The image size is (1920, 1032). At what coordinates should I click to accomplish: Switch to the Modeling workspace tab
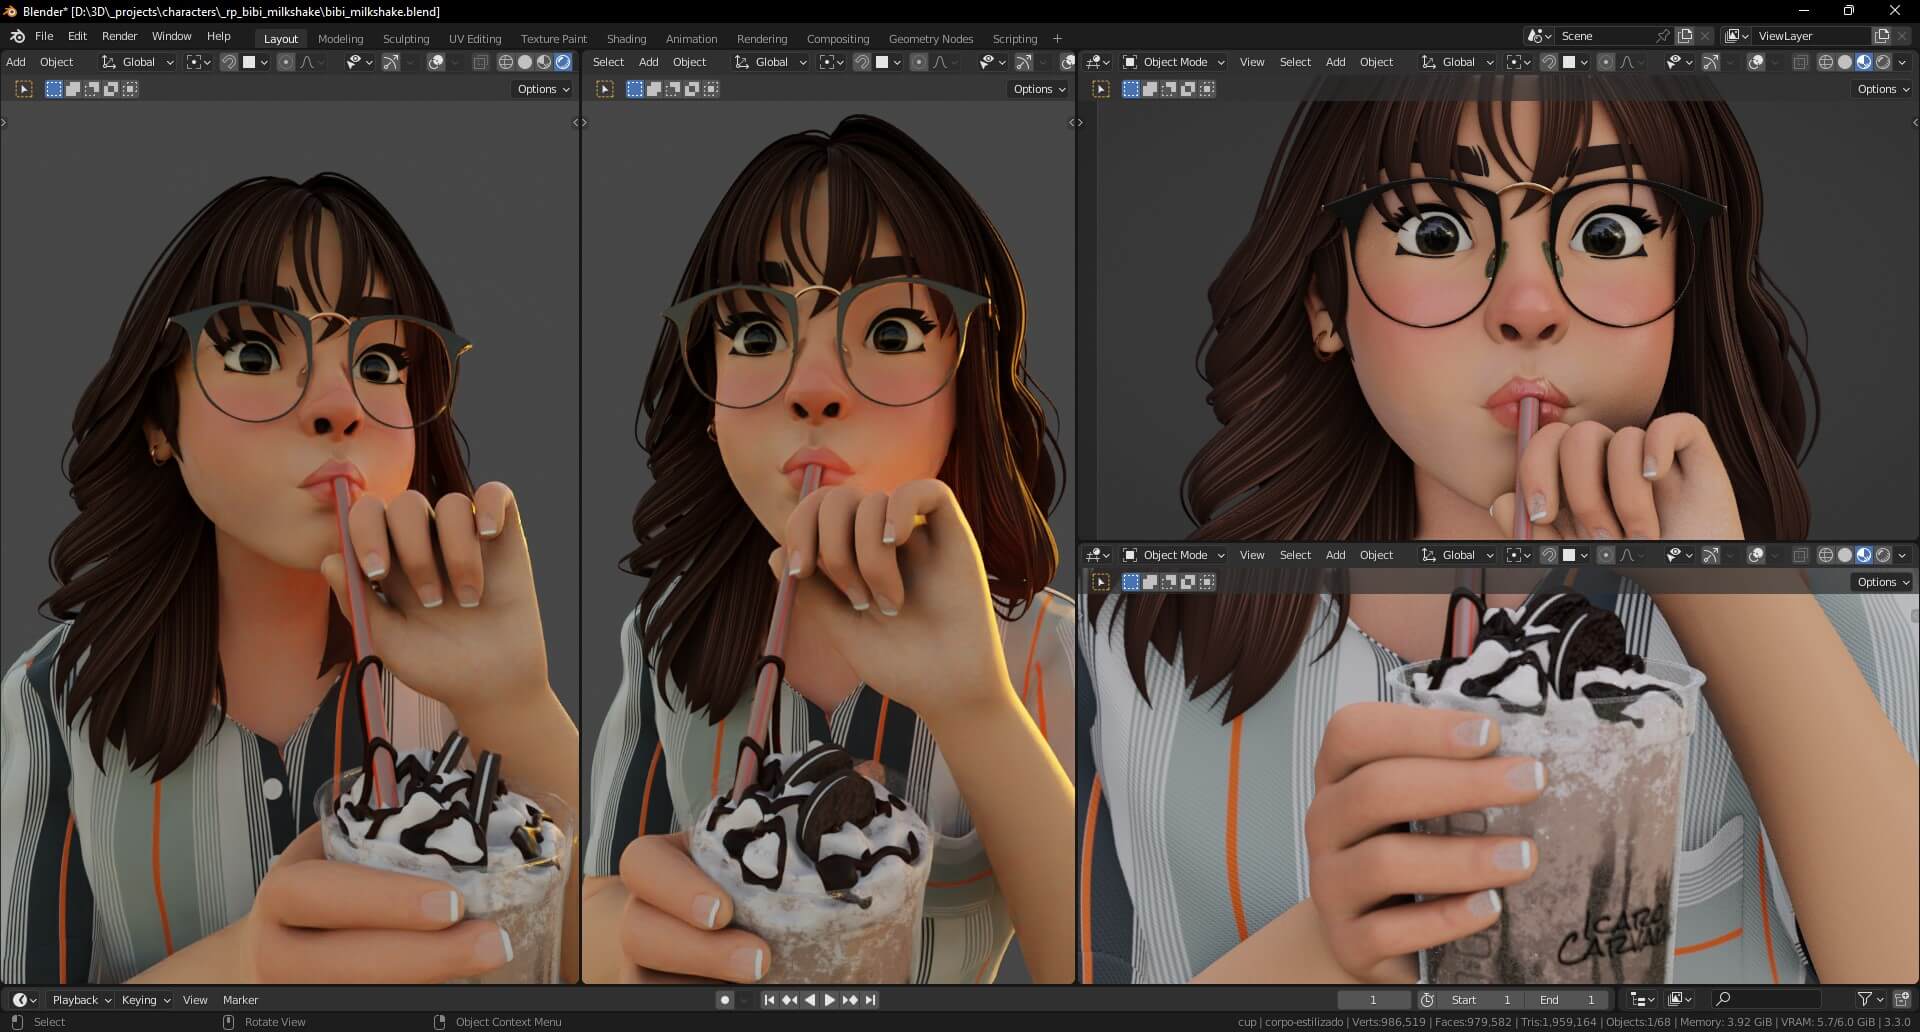click(x=340, y=39)
